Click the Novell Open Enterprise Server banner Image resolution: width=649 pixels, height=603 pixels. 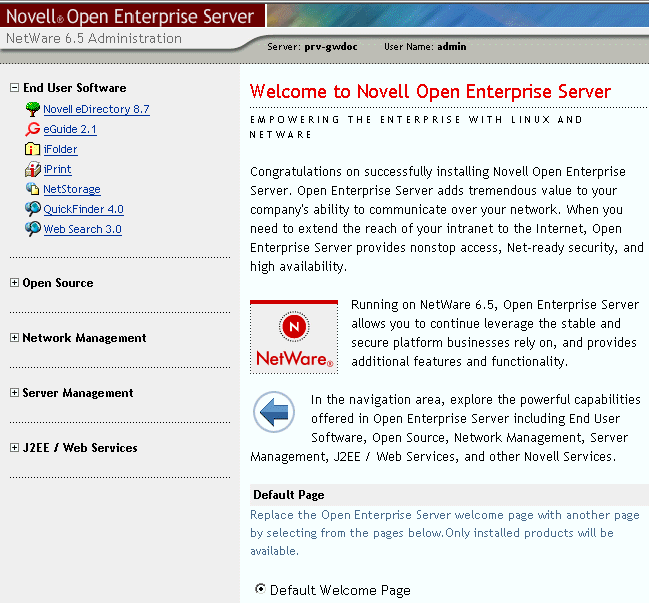(x=130, y=16)
